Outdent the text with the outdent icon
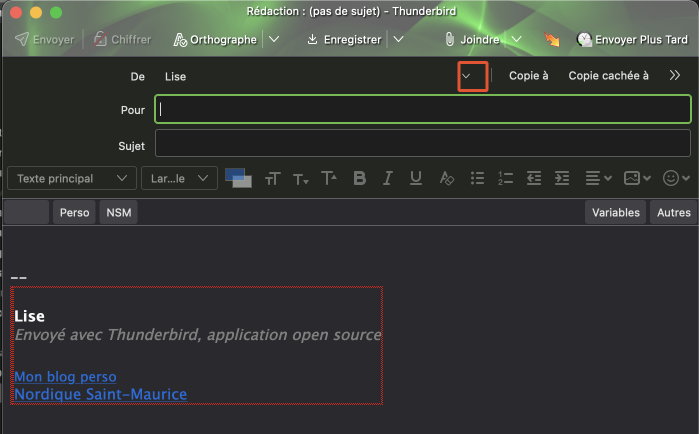Viewport: 699px width, 434px height. (x=534, y=178)
